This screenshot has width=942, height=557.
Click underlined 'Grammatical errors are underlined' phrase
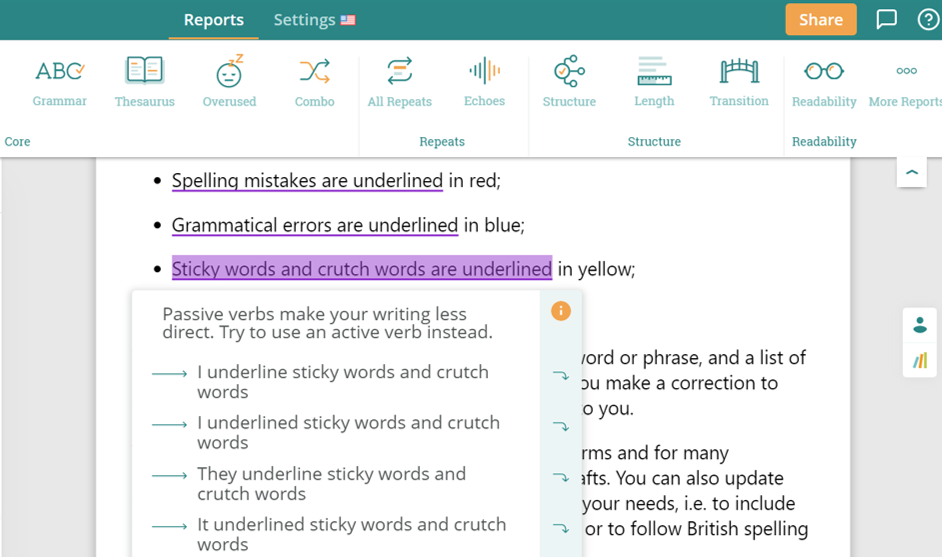315,225
